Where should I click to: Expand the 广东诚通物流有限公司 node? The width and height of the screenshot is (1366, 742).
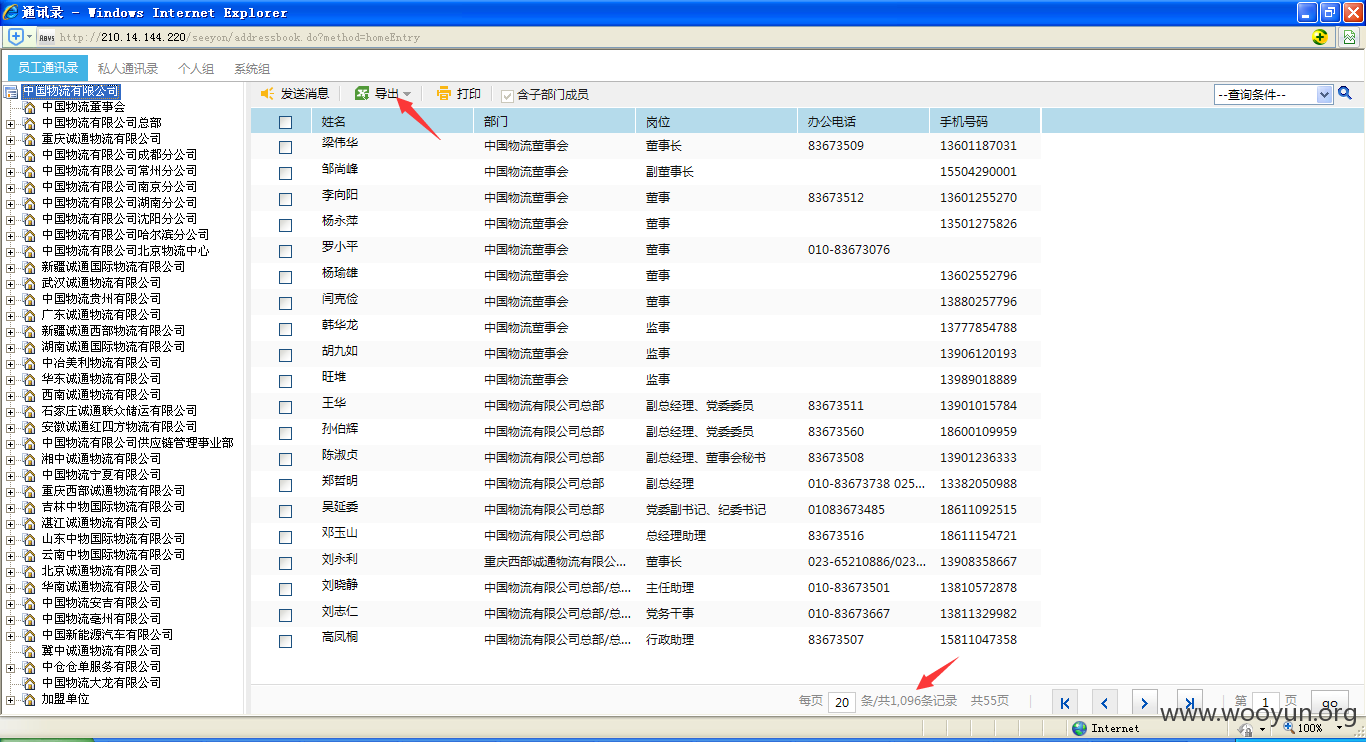coord(11,315)
